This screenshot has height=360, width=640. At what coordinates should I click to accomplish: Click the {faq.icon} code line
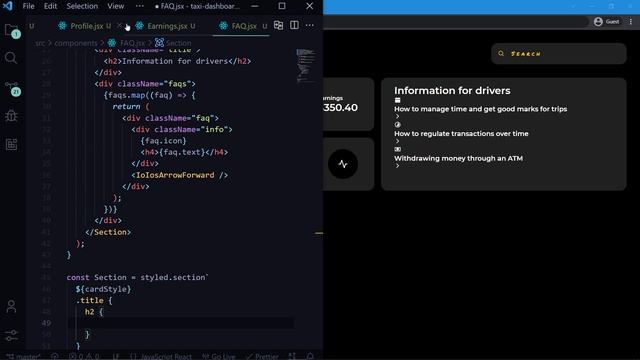pyautogui.click(x=163, y=141)
